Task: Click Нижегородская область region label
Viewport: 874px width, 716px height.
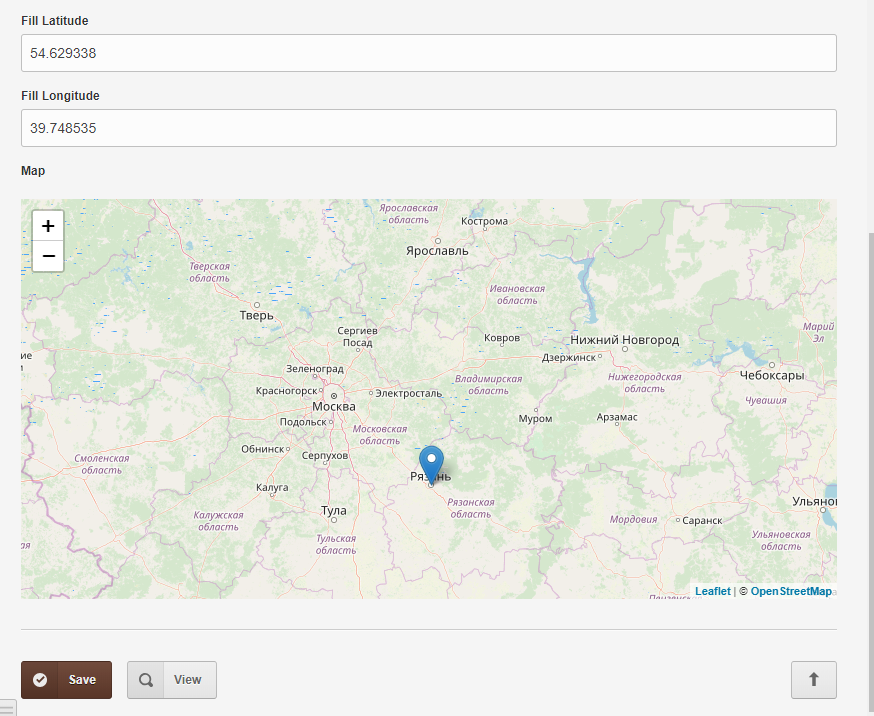Action: point(644,383)
